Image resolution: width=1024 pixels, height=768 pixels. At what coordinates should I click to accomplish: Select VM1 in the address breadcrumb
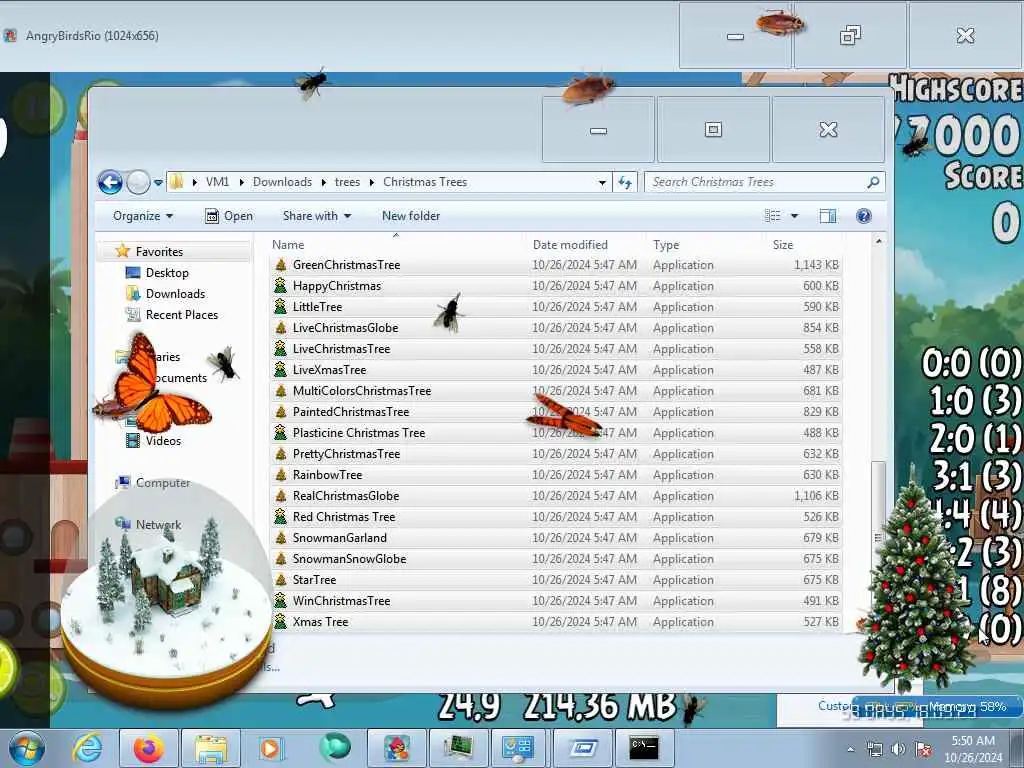point(217,182)
